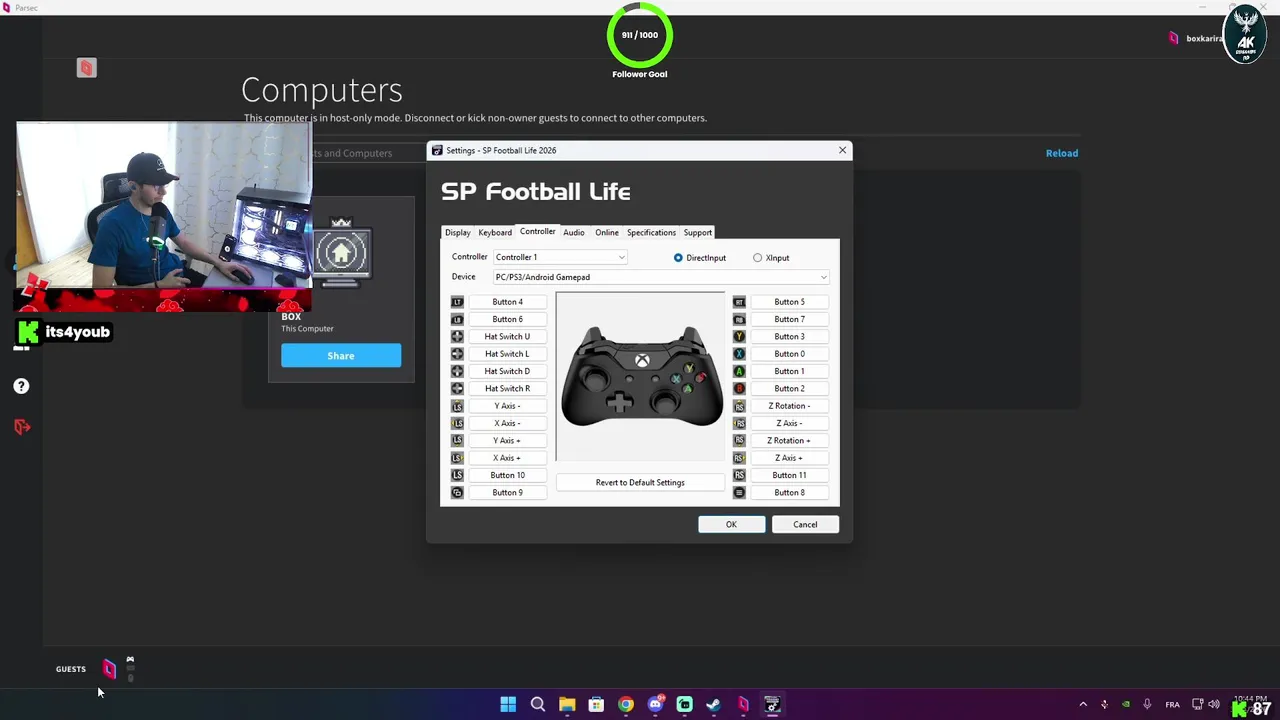1280x720 pixels.
Task: Click the RS icon beside Z Rotation -
Action: pos(739,406)
